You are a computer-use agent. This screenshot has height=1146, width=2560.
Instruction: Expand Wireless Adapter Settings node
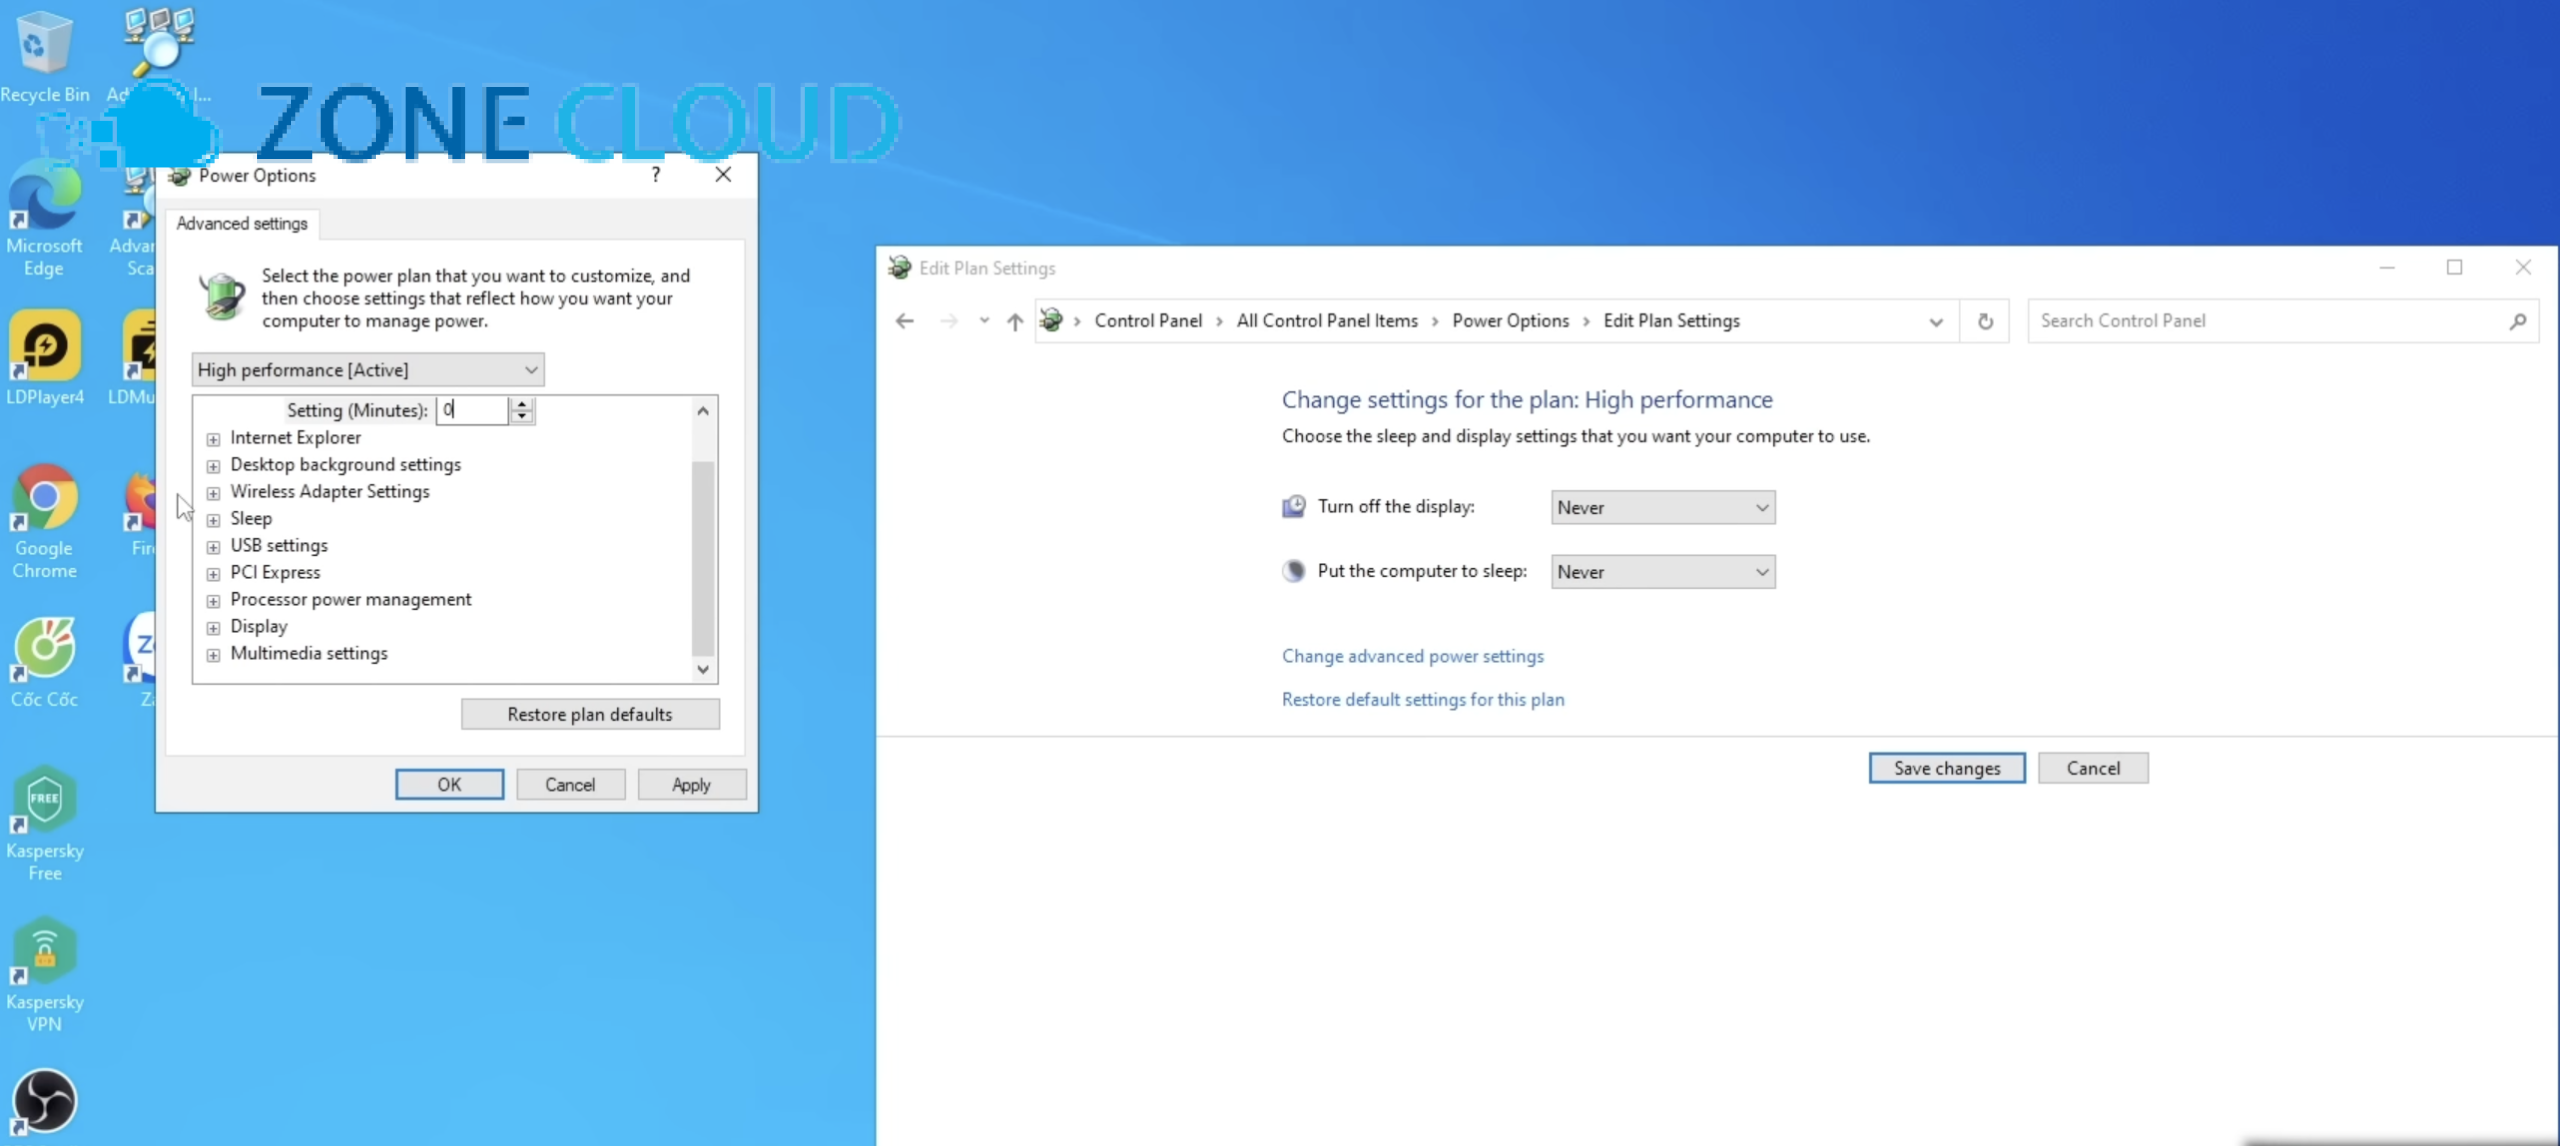pos(213,493)
